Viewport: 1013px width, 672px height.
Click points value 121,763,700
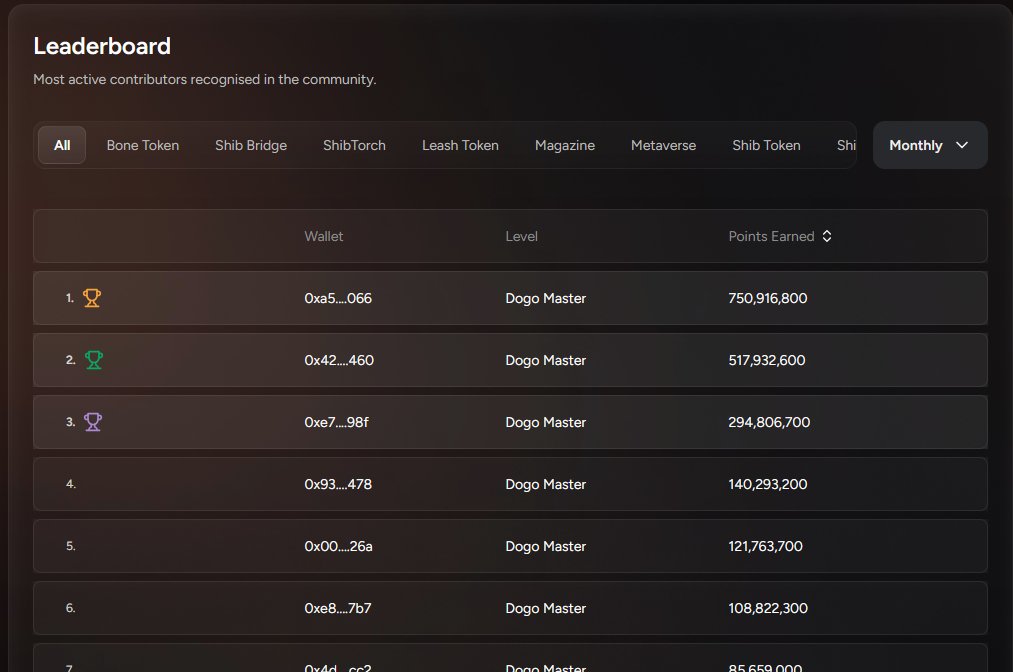(766, 547)
